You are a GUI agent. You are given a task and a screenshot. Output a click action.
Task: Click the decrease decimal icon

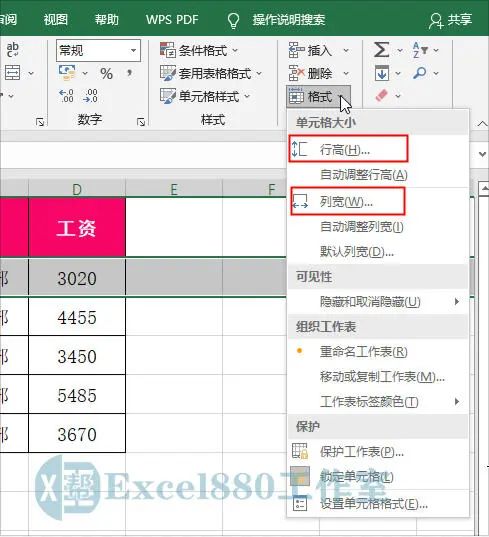[90, 96]
